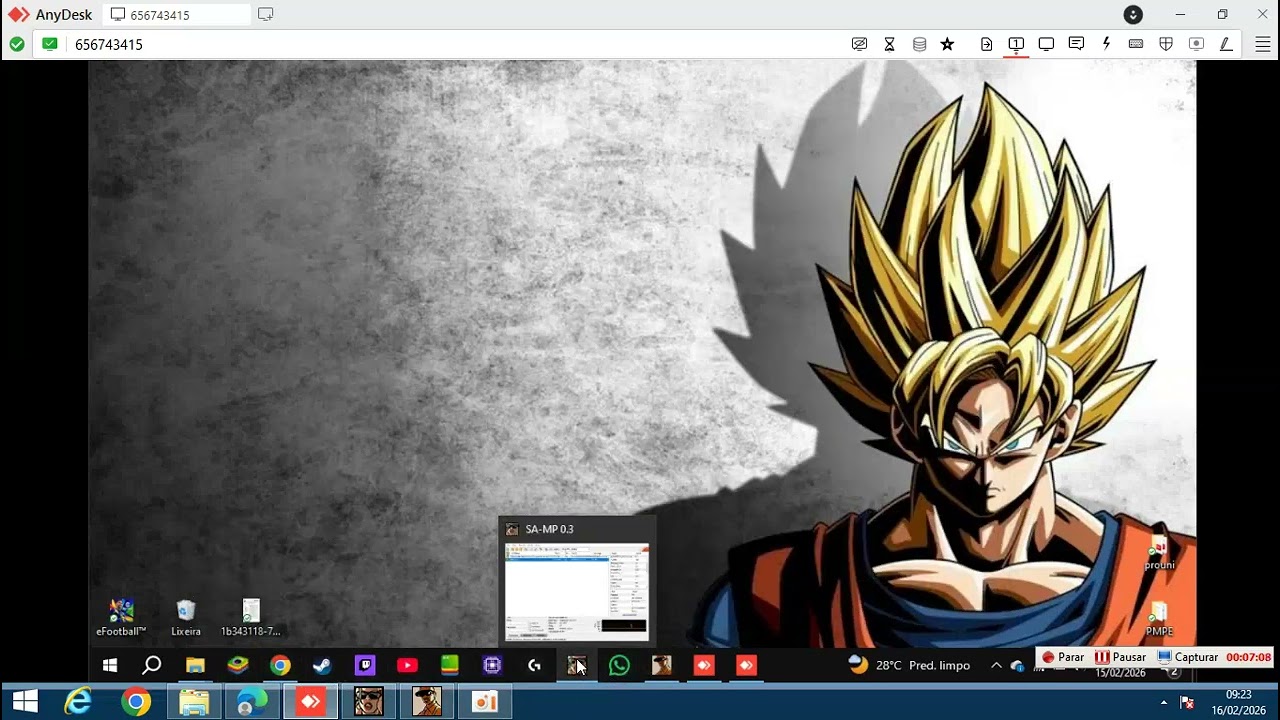Open AnyDesk permissions shield icon
The image size is (1280, 720).
coord(1166,44)
